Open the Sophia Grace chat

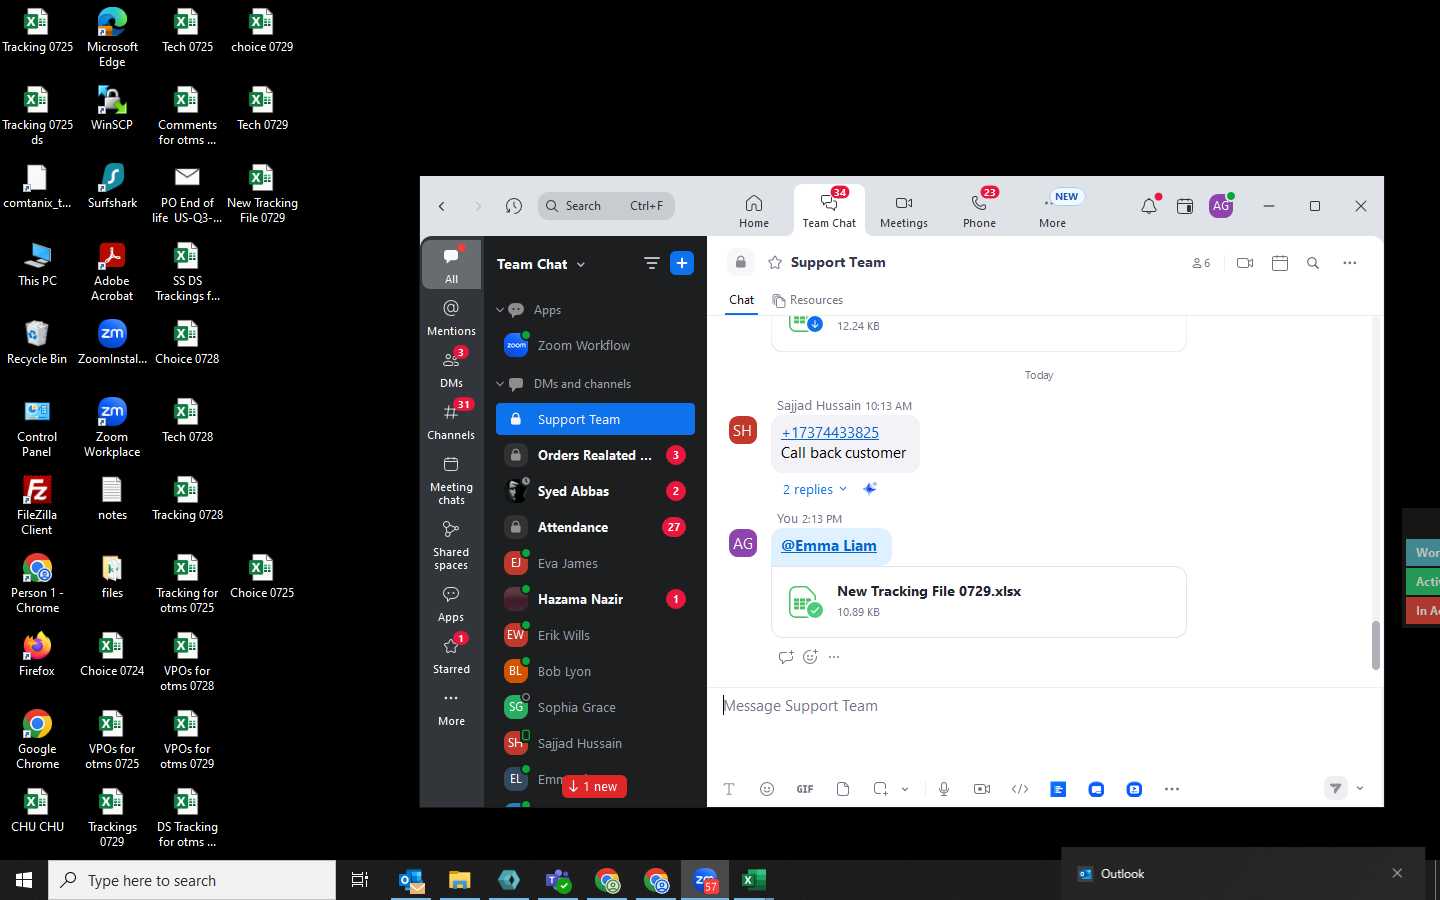click(595, 707)
